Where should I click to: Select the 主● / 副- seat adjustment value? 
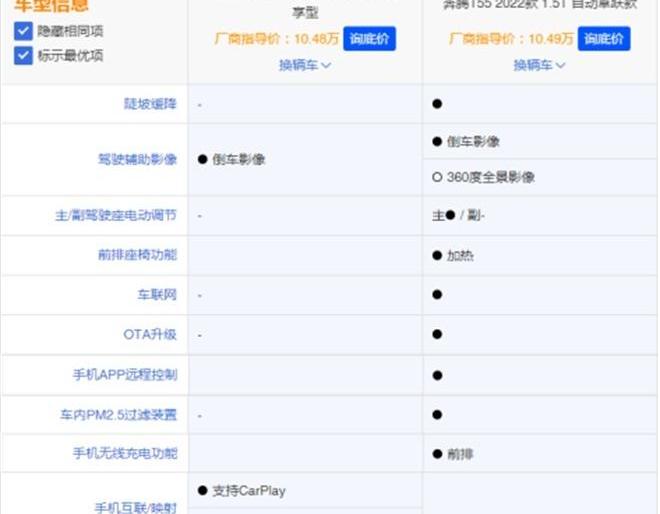[x=458, y=216]
